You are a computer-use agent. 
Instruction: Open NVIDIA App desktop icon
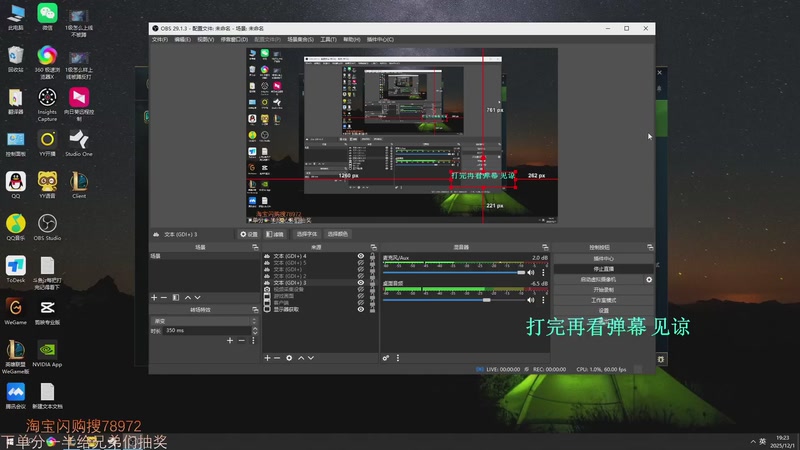[x=47, y=354]
